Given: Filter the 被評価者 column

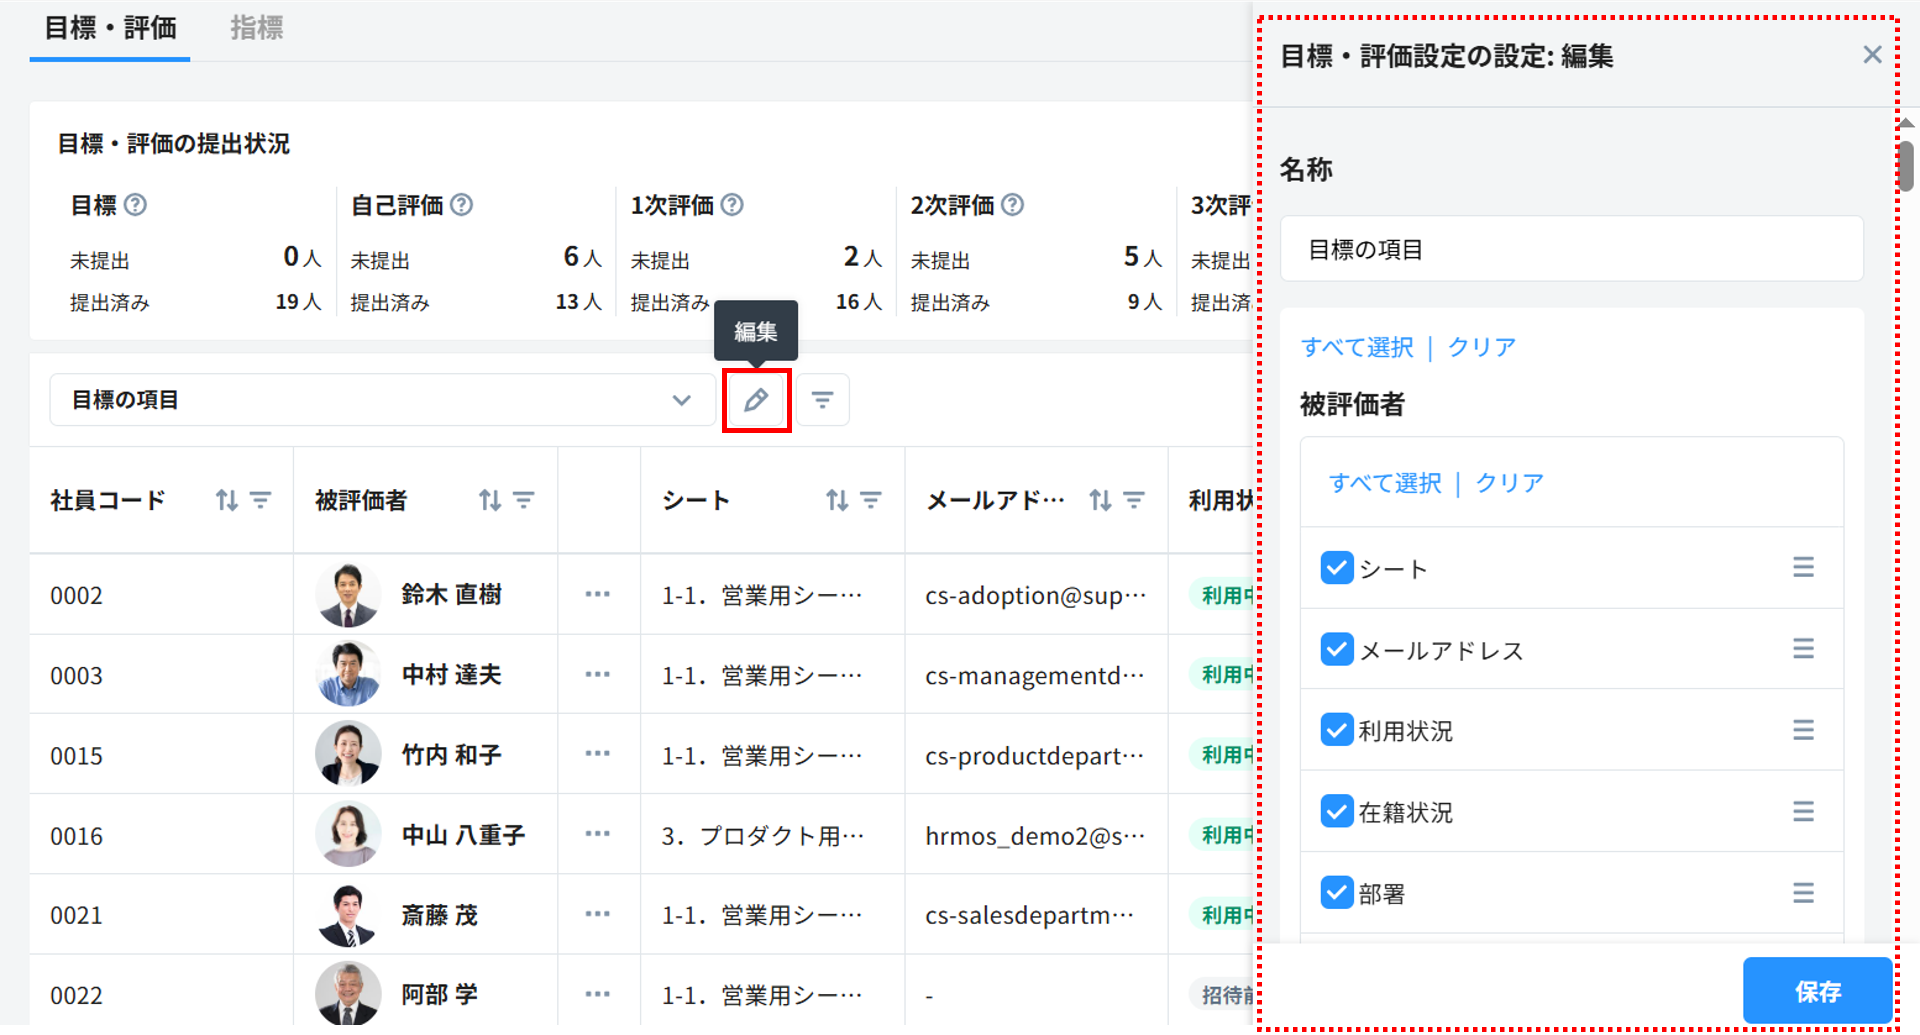Looking at the screenshot, I should pos(524,500).
